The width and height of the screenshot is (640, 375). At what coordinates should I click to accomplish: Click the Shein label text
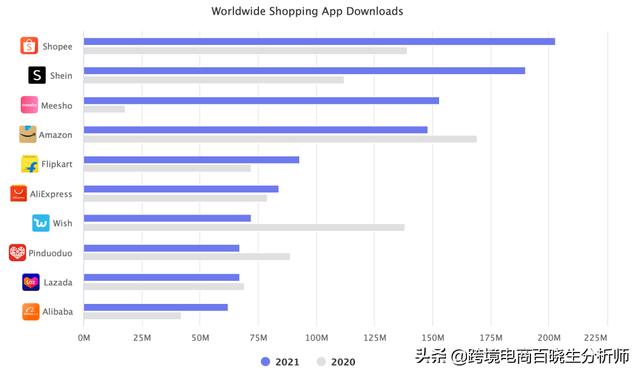pyautogui.click(x=61, y=75)
